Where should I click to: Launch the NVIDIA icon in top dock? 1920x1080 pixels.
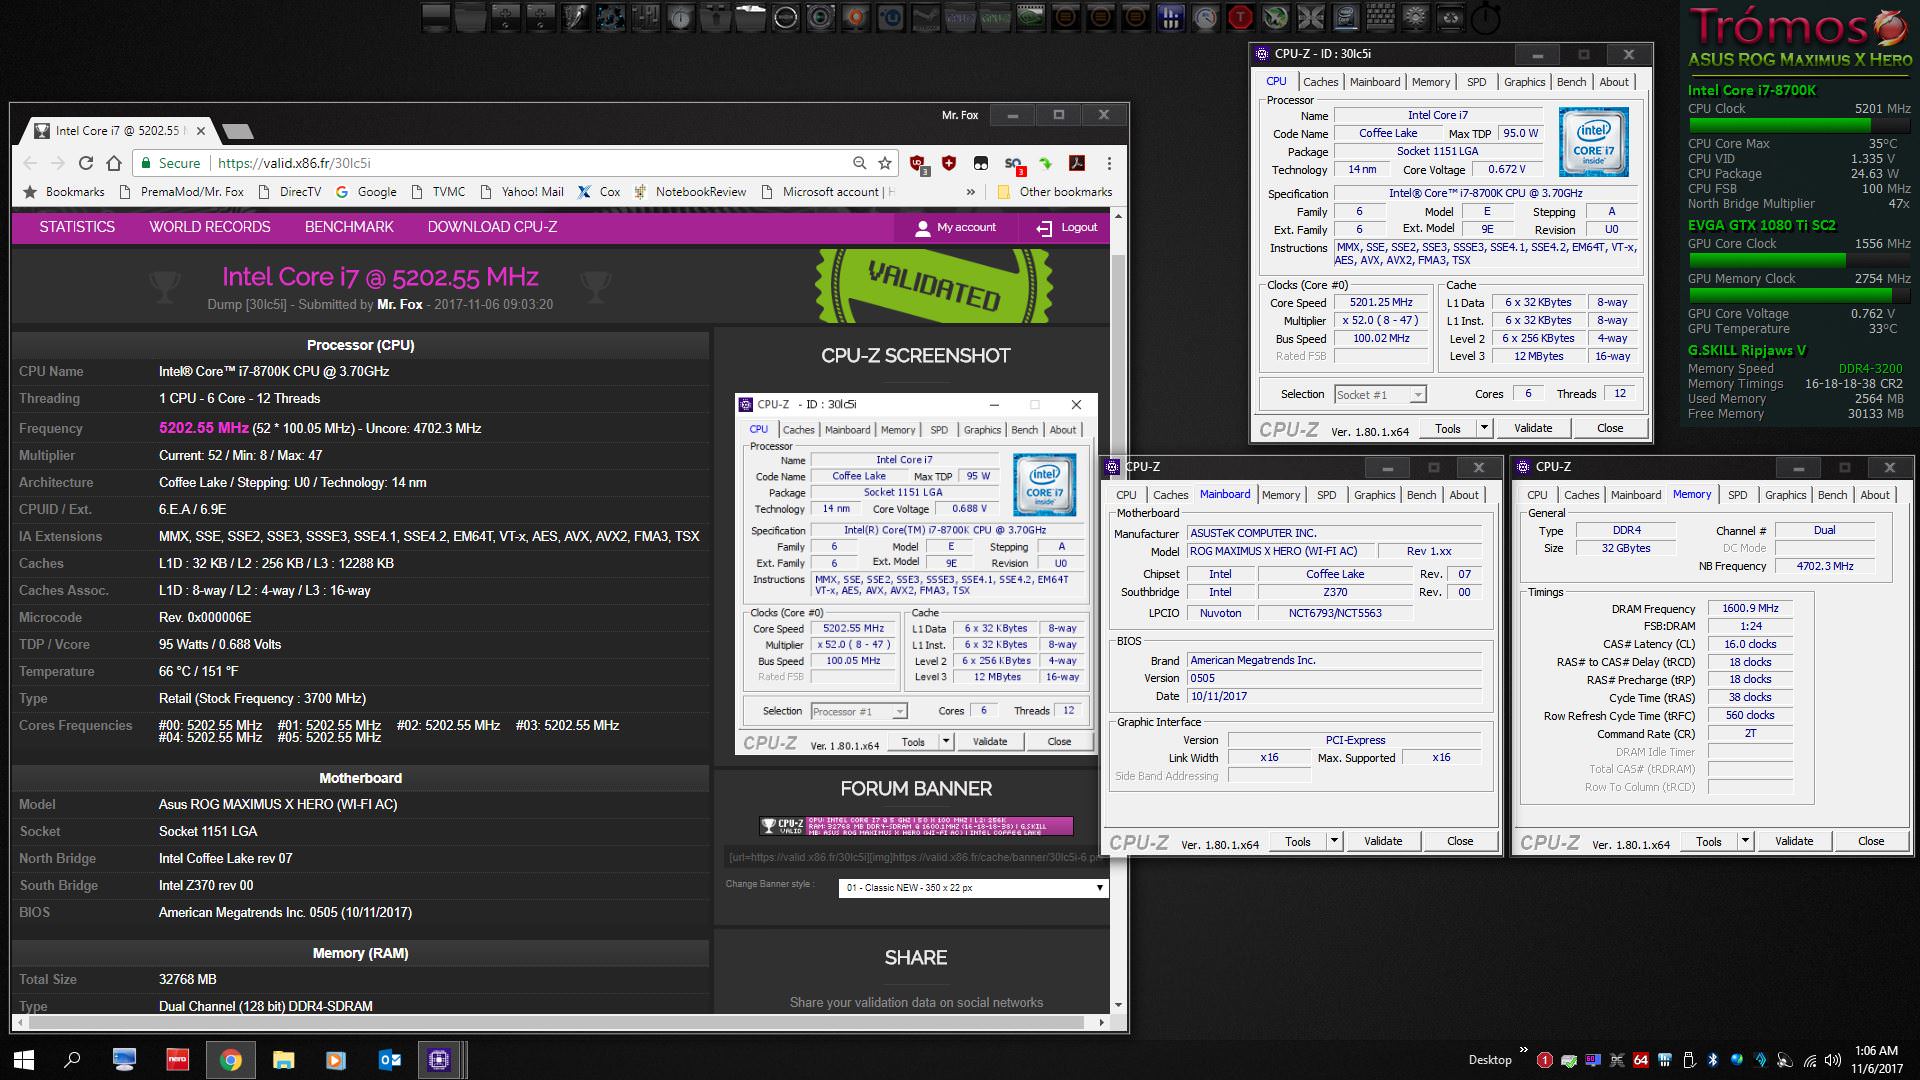pos(1030,17)
